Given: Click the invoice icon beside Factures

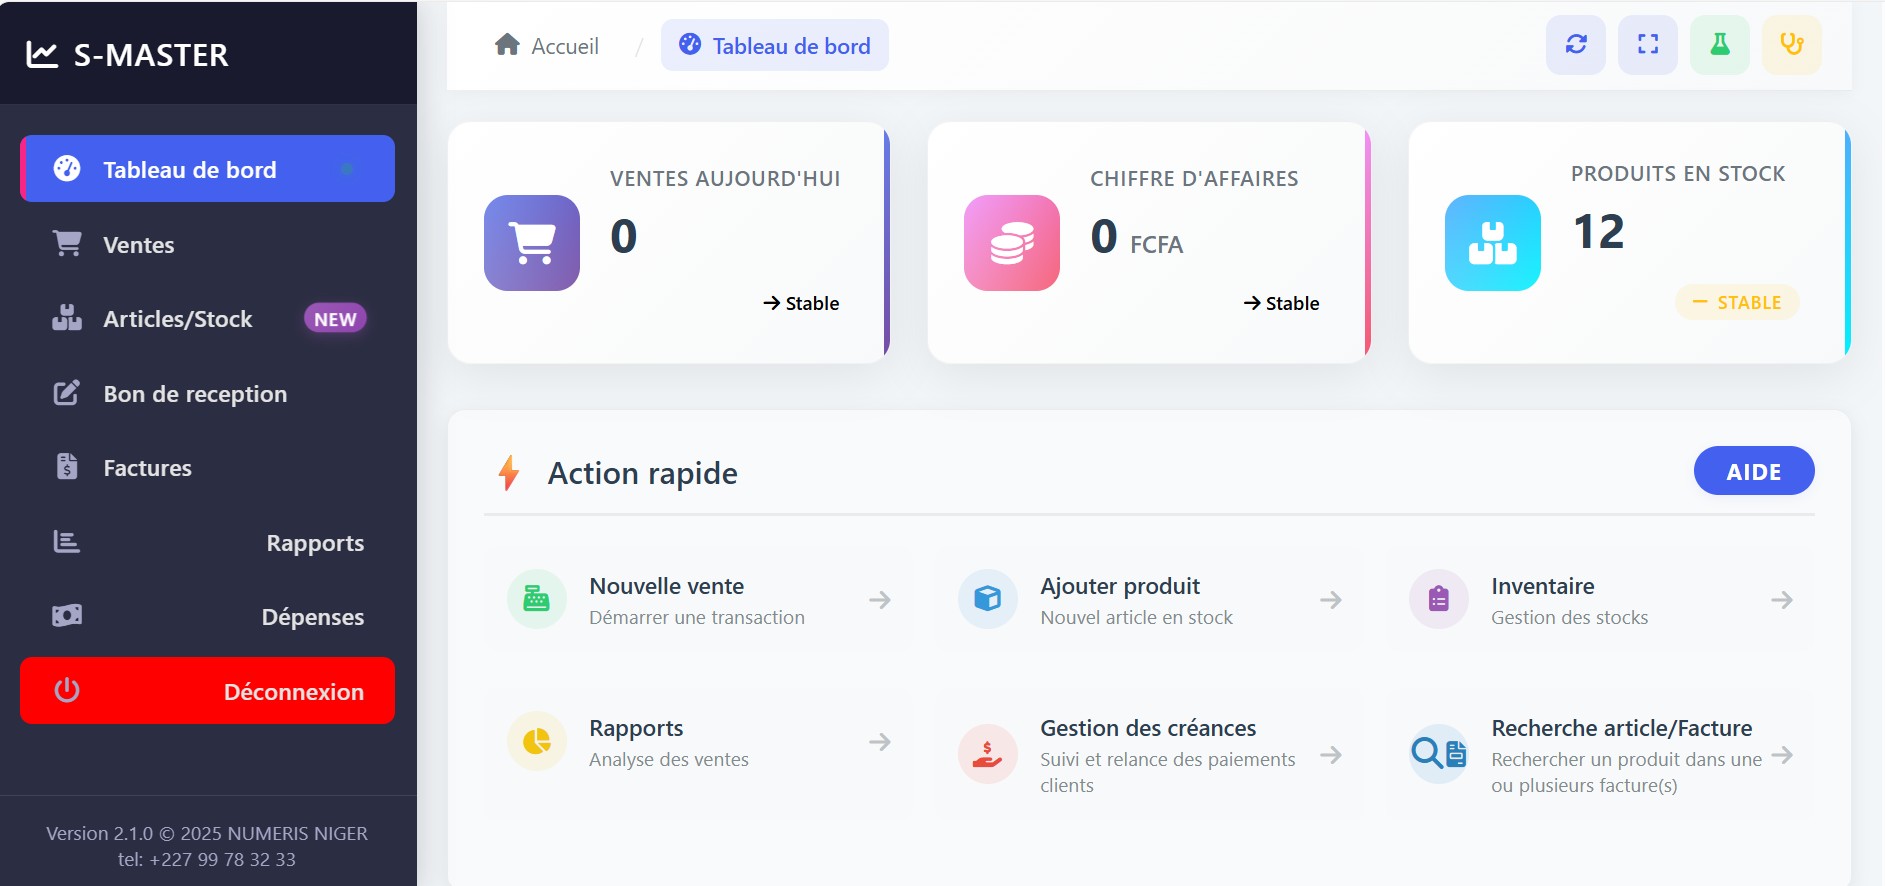Looking at the screenshot, I should pos(67,467).
